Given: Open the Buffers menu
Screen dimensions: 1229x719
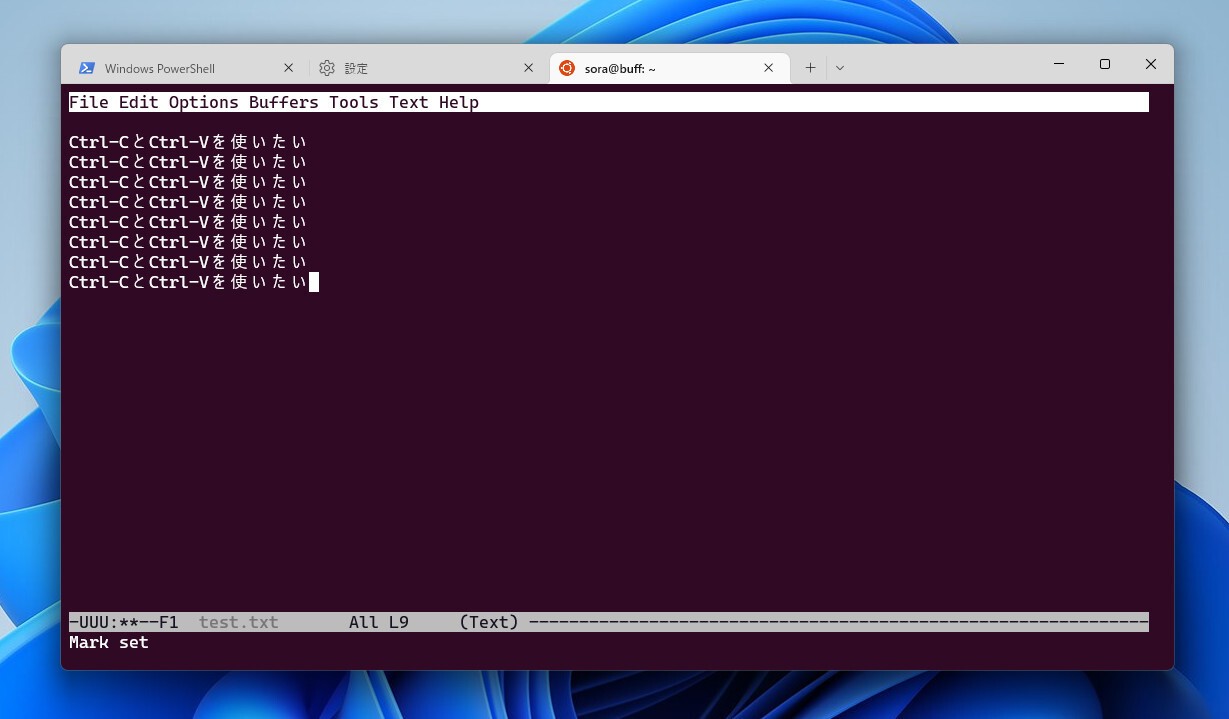Looking at the screenshot, I should point(283,102).
